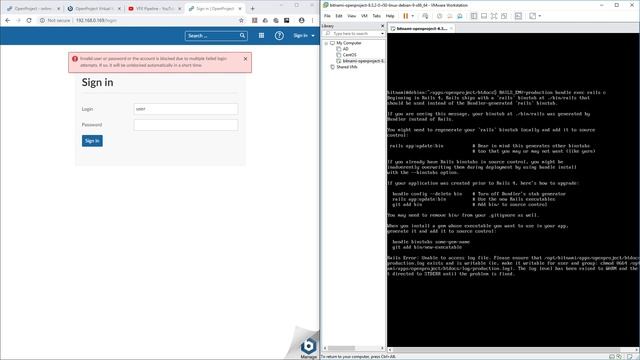Click the Not secure site info icon

pos(42,20)
